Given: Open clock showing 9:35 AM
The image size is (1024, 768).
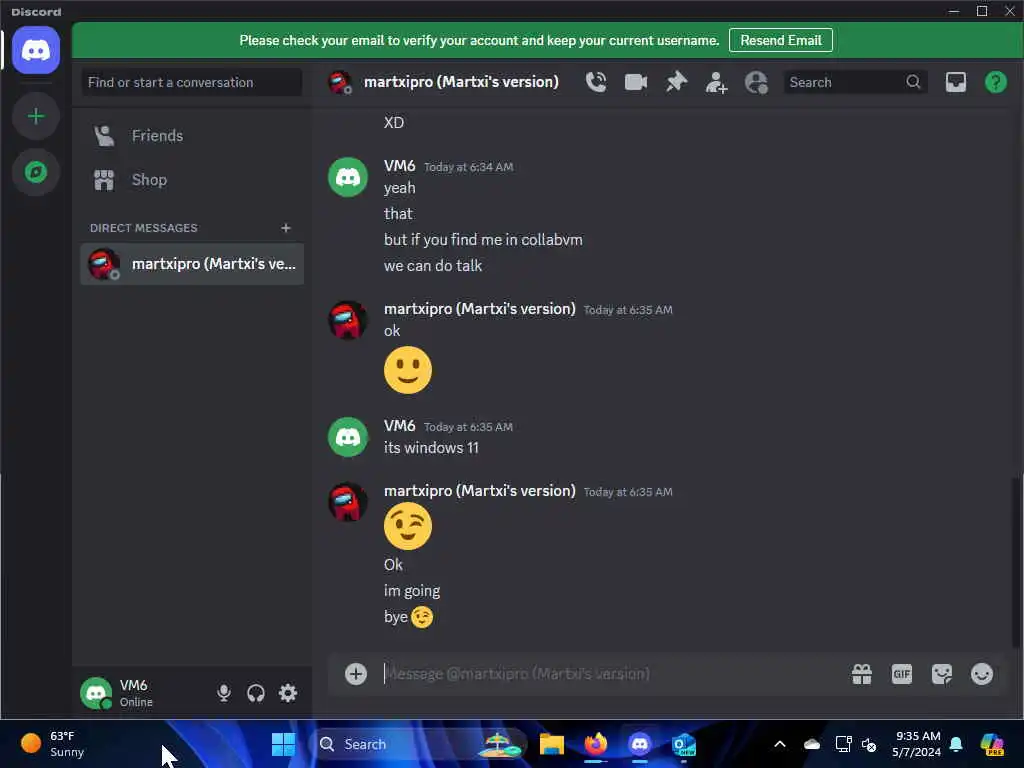Looking at the screenshot, I should (917, 744).
